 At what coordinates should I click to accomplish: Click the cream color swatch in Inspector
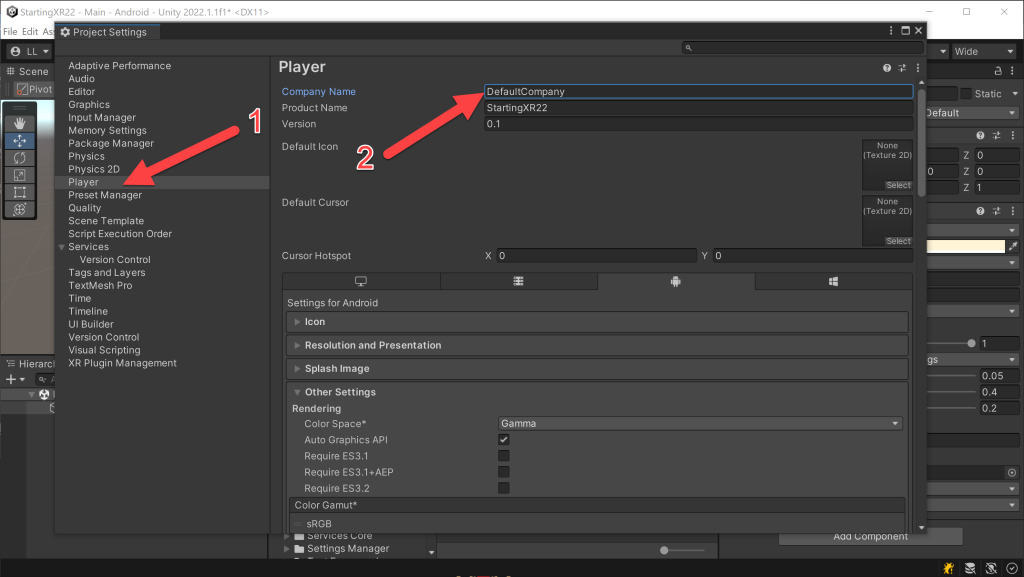[x=965, y=246]
